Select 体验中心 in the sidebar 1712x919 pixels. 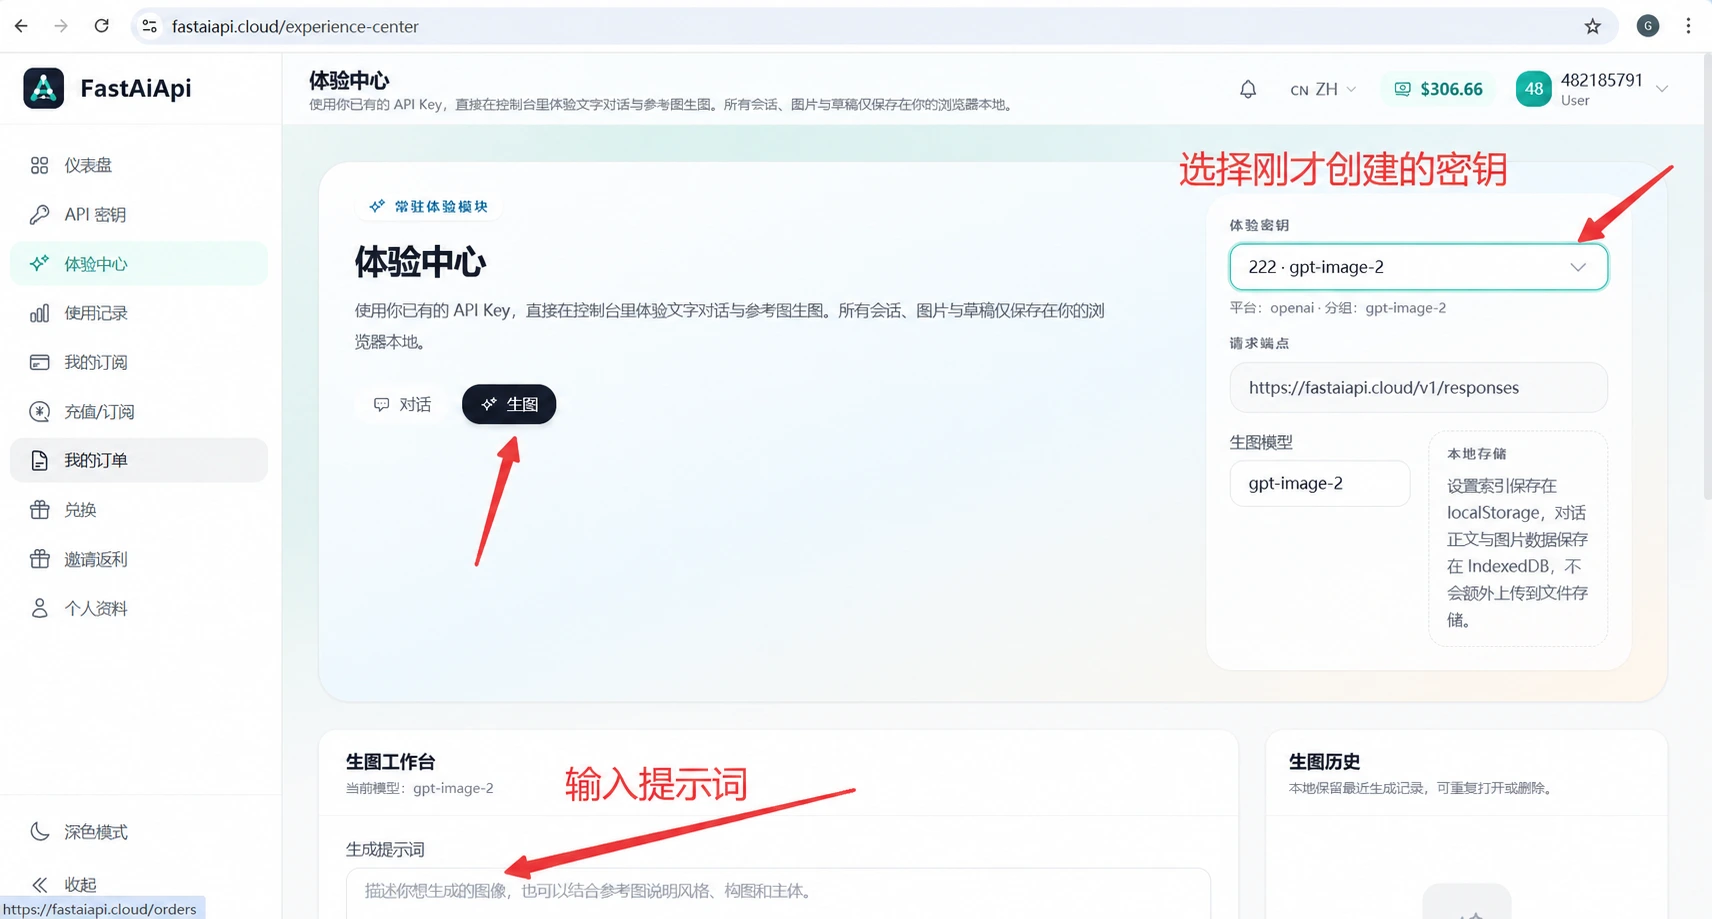pyautogui.click(x=139, y=263)
